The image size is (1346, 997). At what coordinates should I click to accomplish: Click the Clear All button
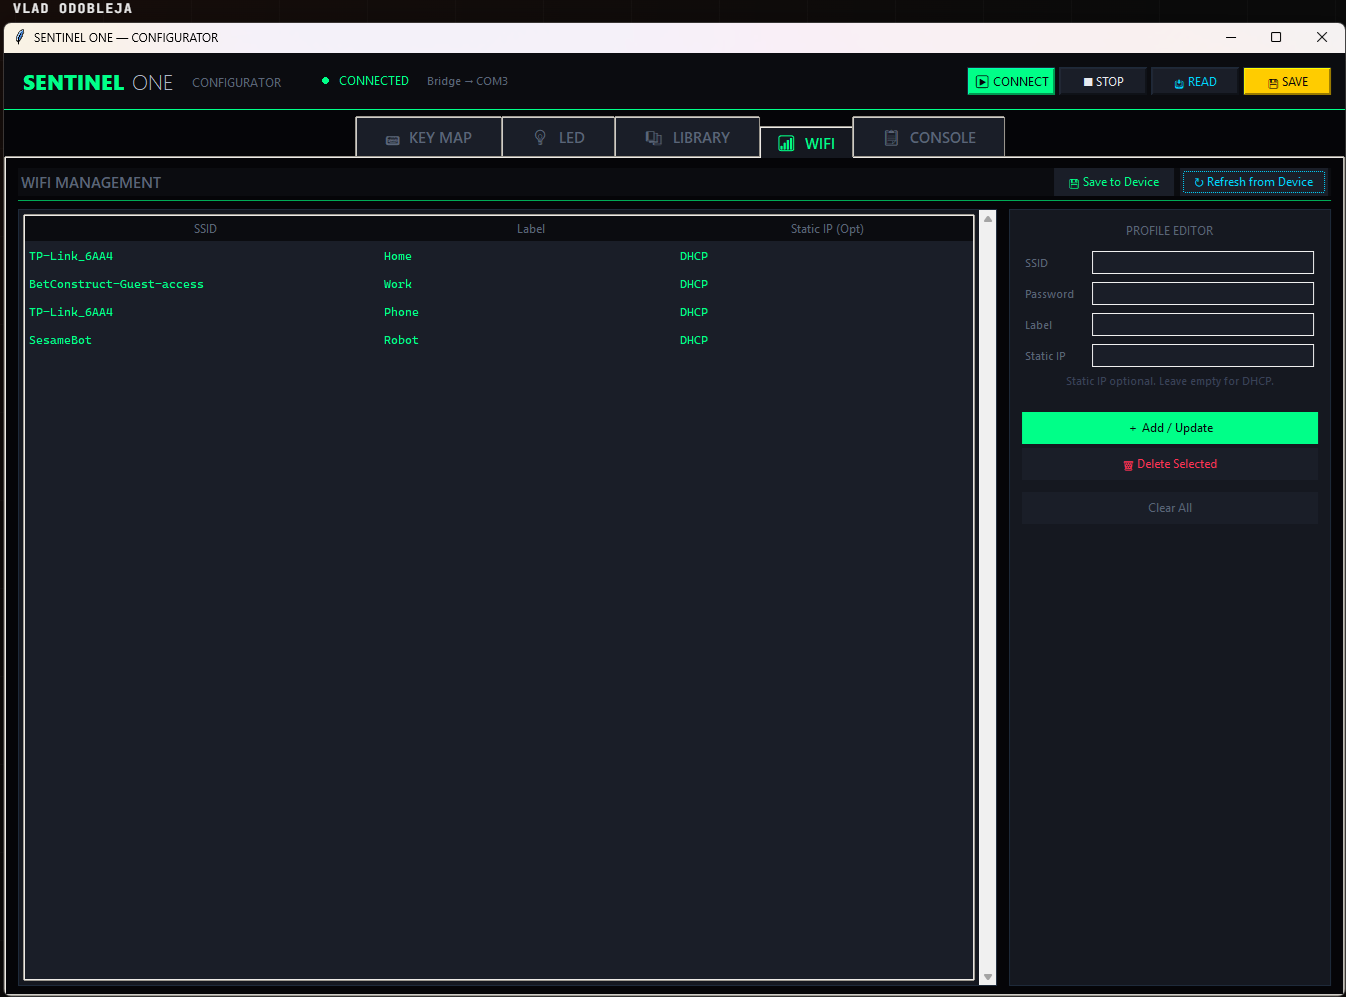tap(1170, 508)
